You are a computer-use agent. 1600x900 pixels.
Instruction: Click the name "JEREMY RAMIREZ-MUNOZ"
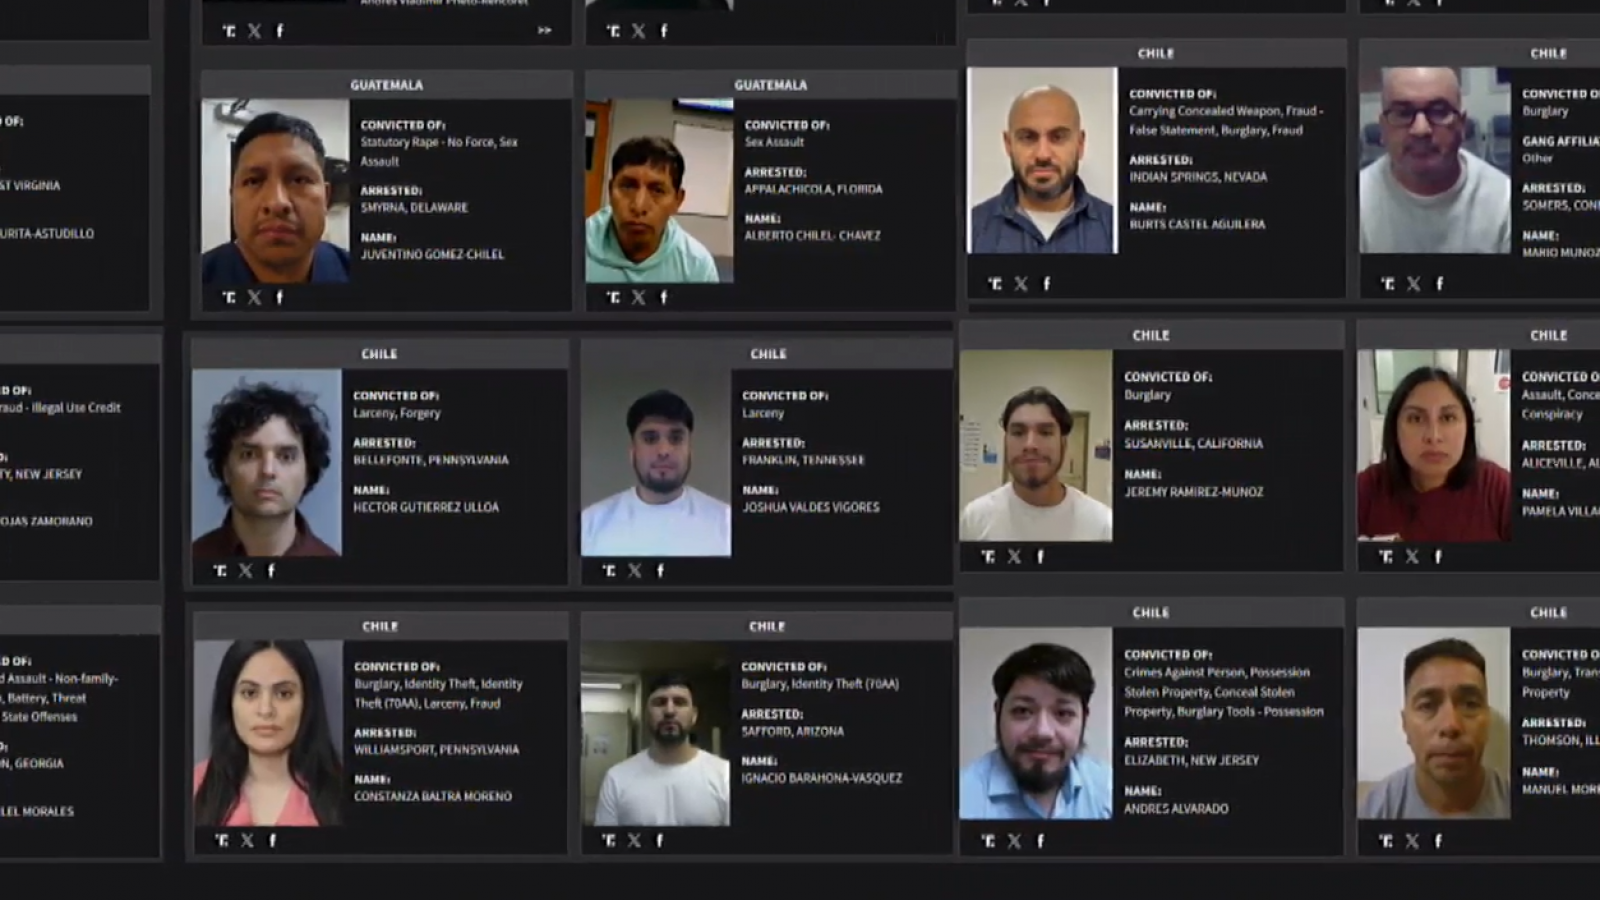(1194, 492)
